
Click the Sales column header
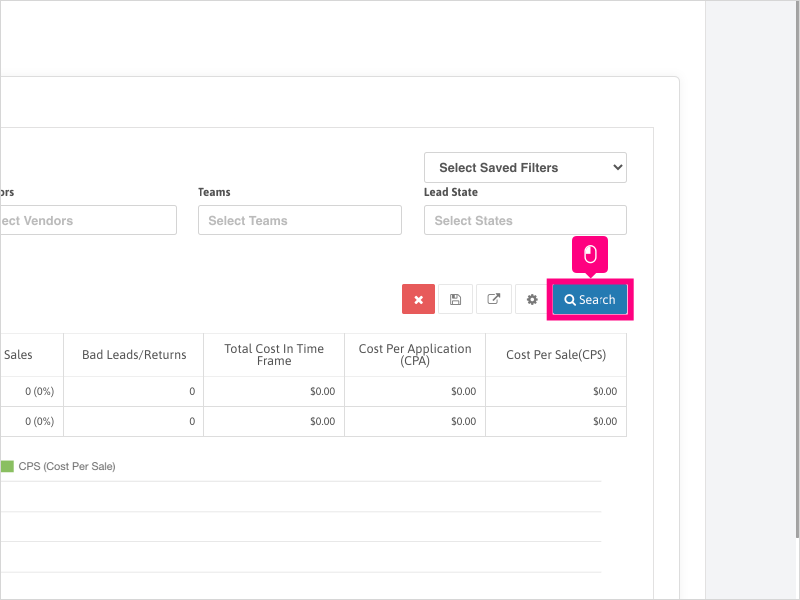point(32,355)
